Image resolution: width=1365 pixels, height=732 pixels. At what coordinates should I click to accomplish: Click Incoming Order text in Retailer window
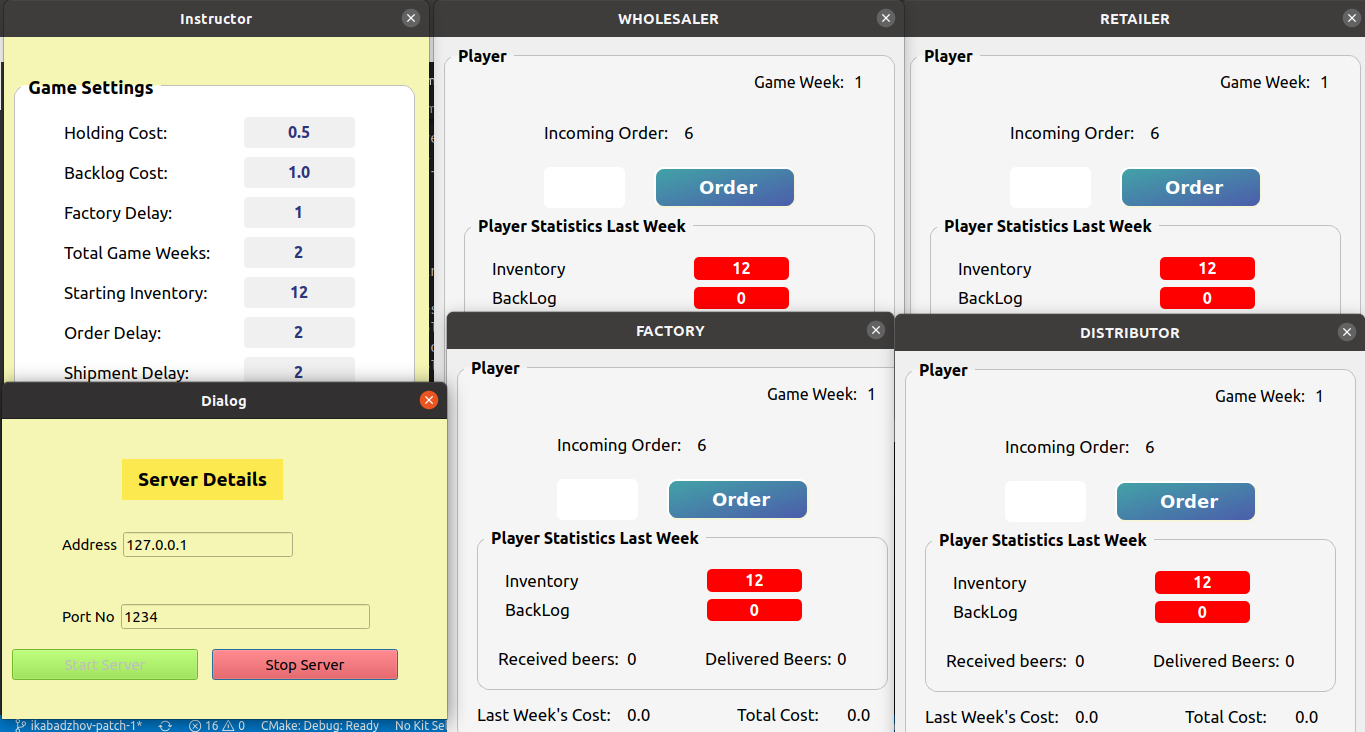pyautogui.click(x=1072, y=133)
